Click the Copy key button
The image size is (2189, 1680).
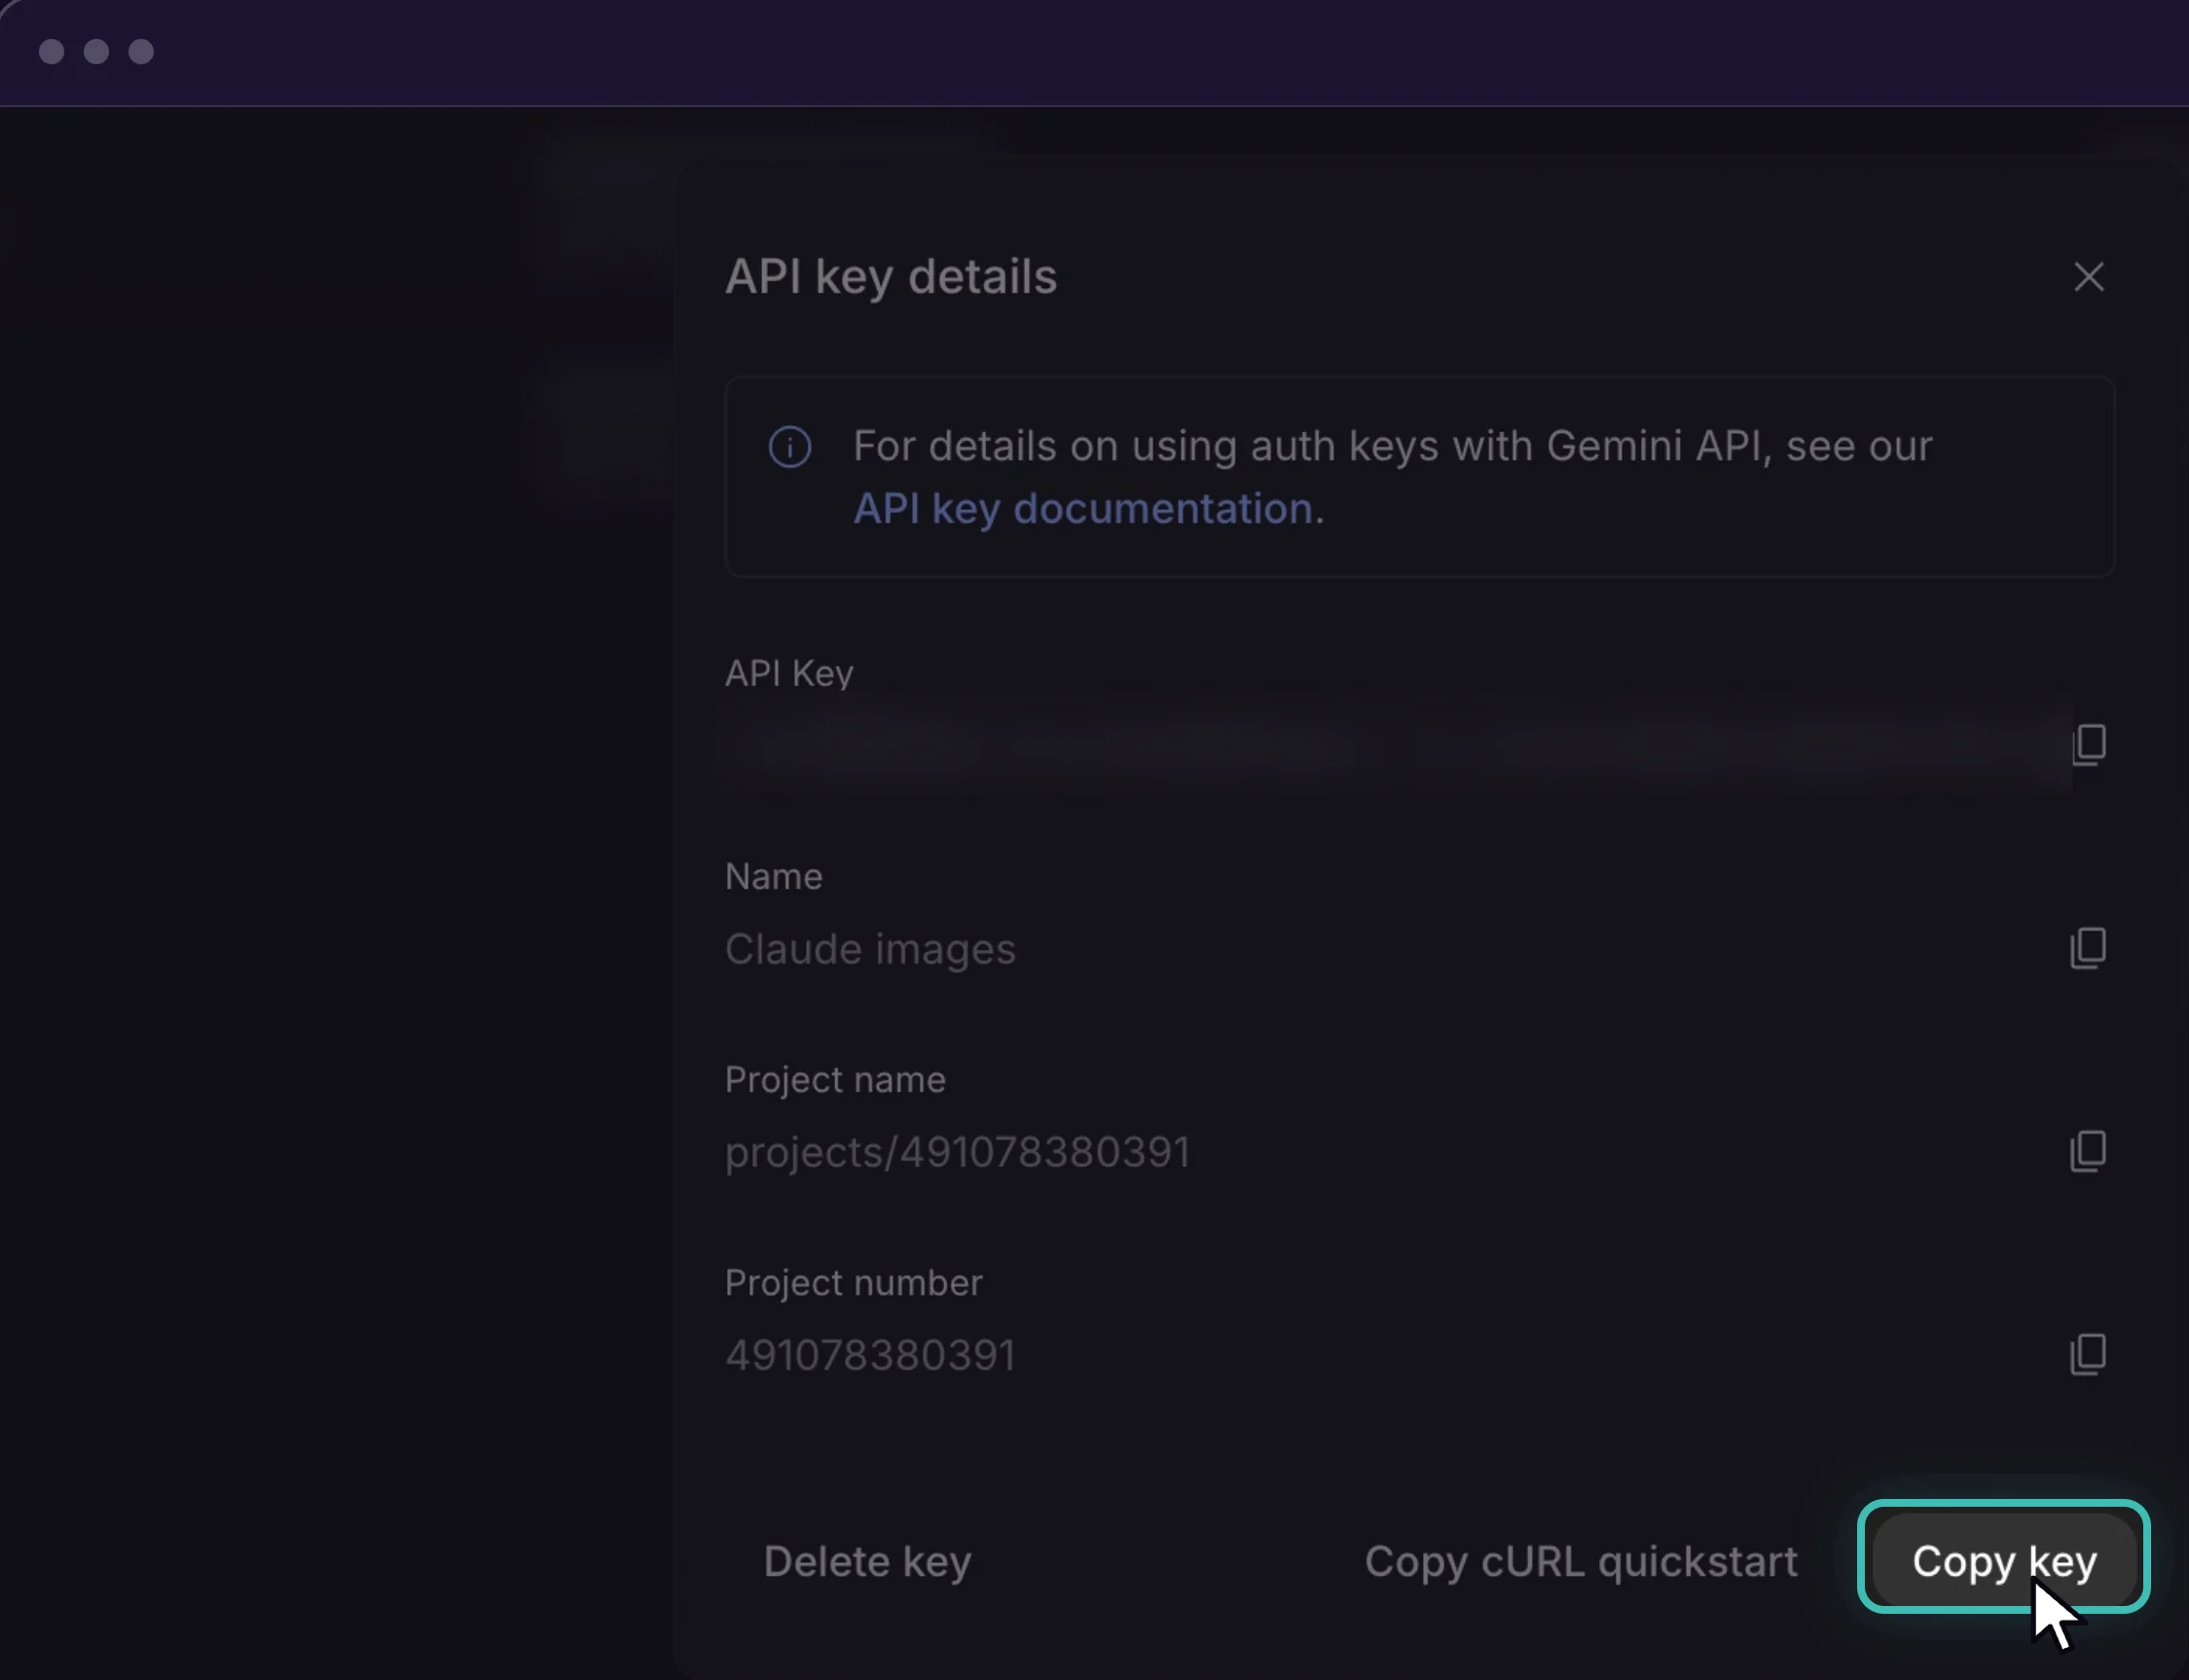click(x=2004, y=1561)
